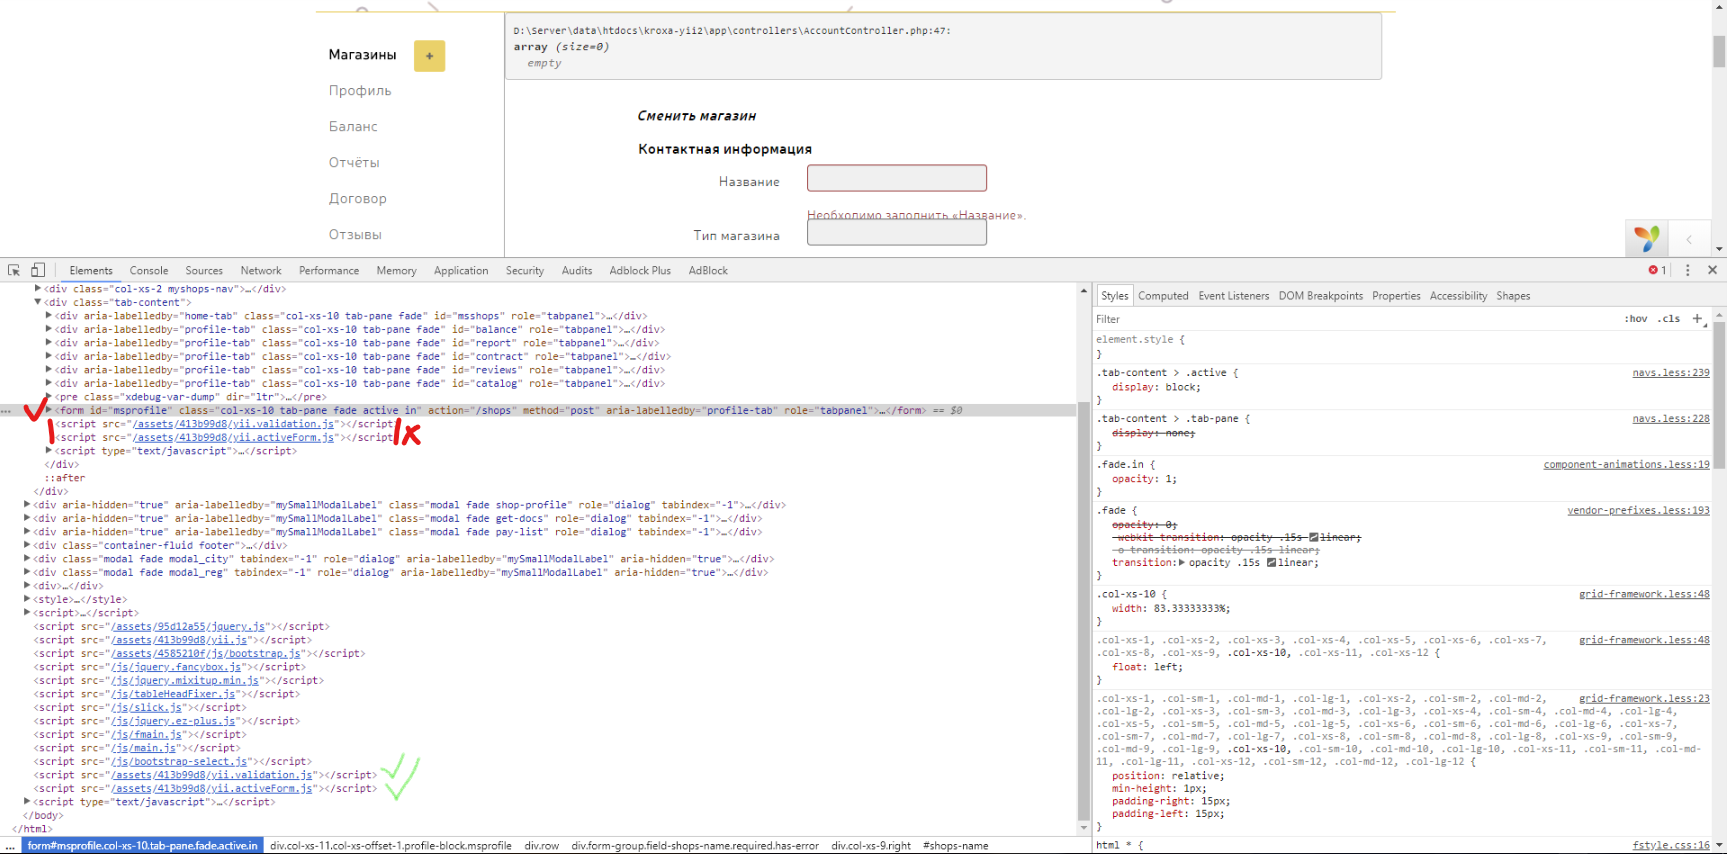This screenshot has width=1727, height=854.
Task: Click the Yii debug toolbar logo
Action: (1647, 238)
